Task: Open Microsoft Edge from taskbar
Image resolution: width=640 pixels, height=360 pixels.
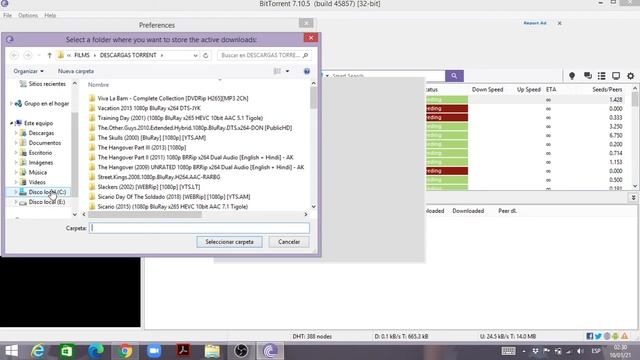Action: 96,351
